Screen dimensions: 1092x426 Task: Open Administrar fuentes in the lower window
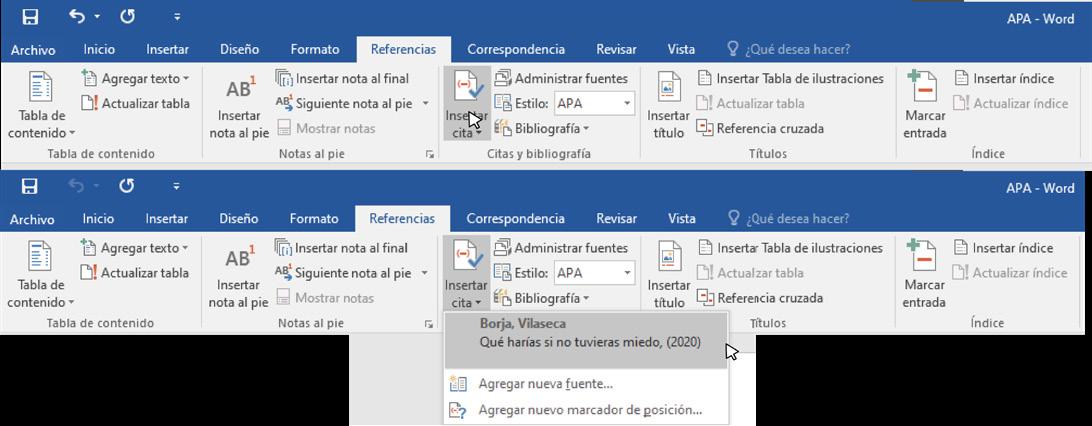point(561,248)
